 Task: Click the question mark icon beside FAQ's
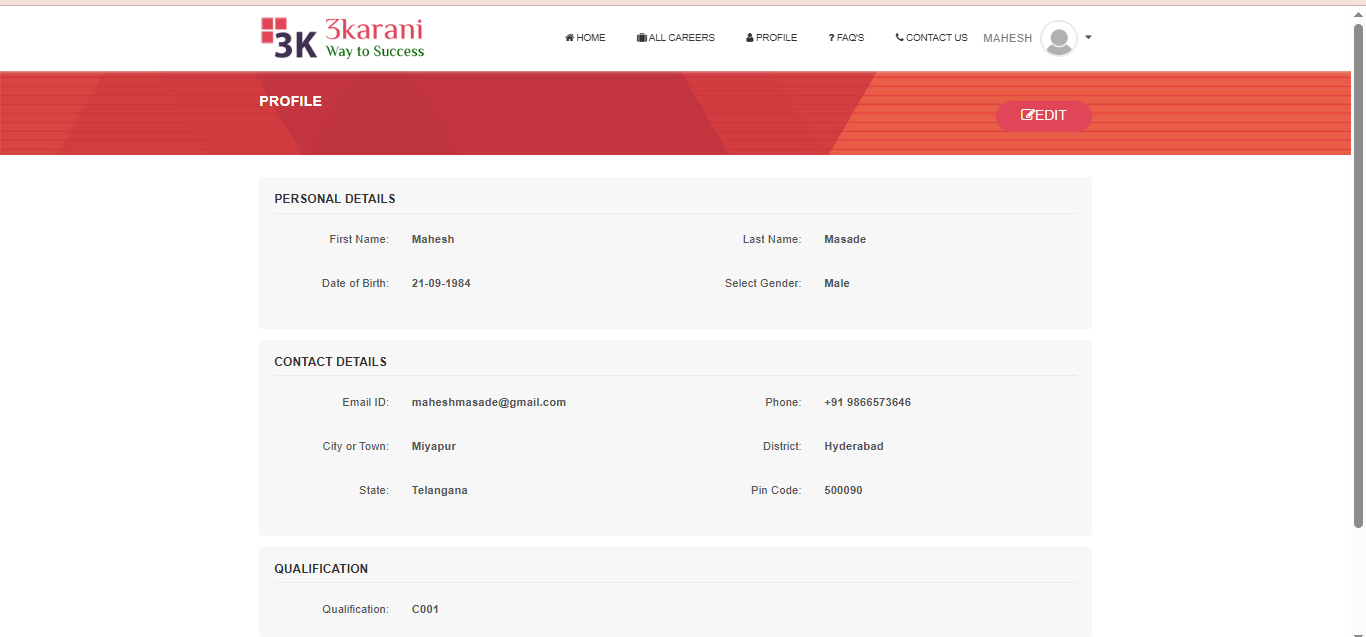pos(831,38)
